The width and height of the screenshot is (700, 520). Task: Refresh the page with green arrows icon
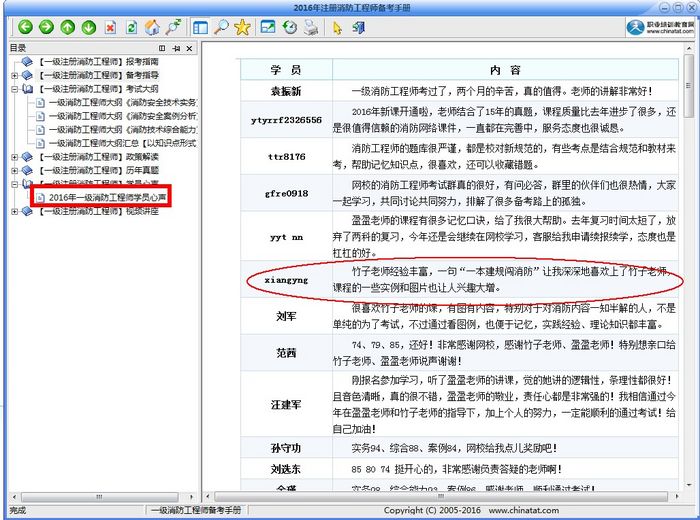pyautogui.click(x=131, y=28)
